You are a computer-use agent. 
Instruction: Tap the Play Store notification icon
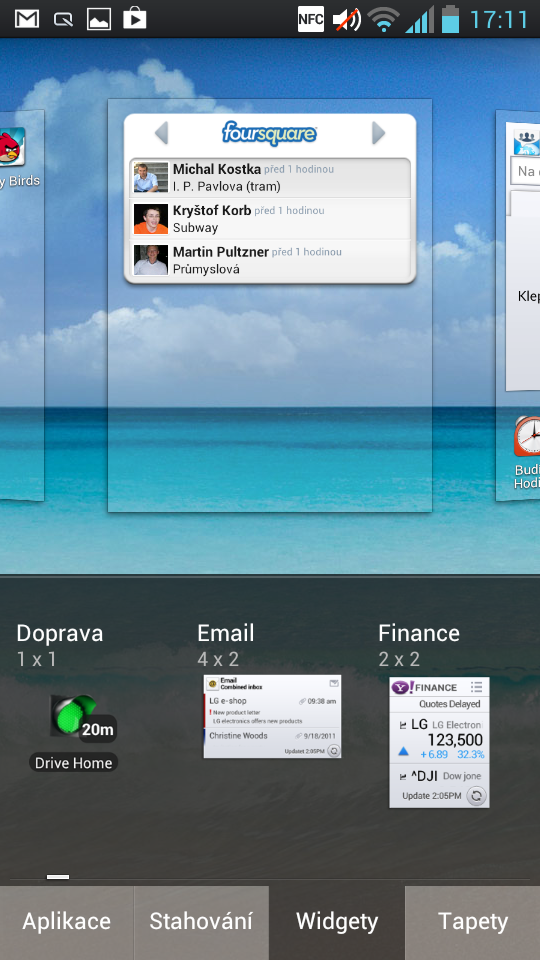(x=135, y=19)
